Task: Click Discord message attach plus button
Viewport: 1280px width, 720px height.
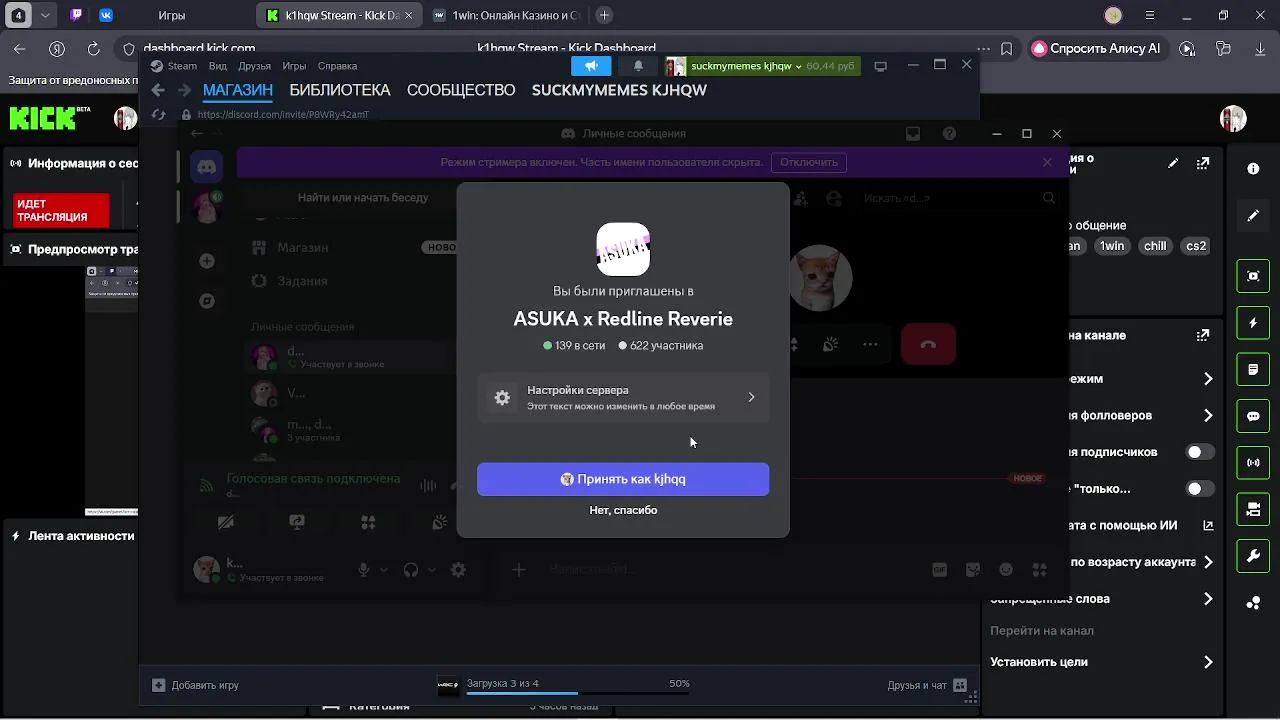Action: point(518,569)
